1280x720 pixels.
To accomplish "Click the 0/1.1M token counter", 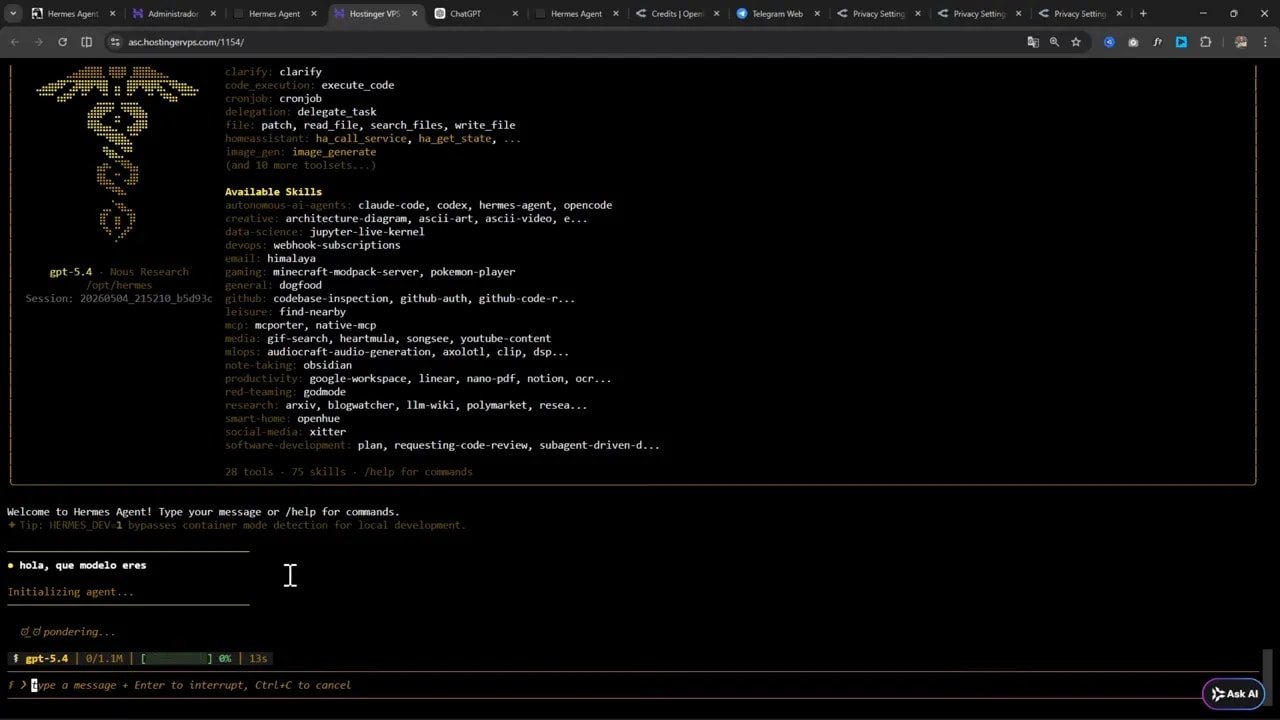I will (x=105, y=658).
